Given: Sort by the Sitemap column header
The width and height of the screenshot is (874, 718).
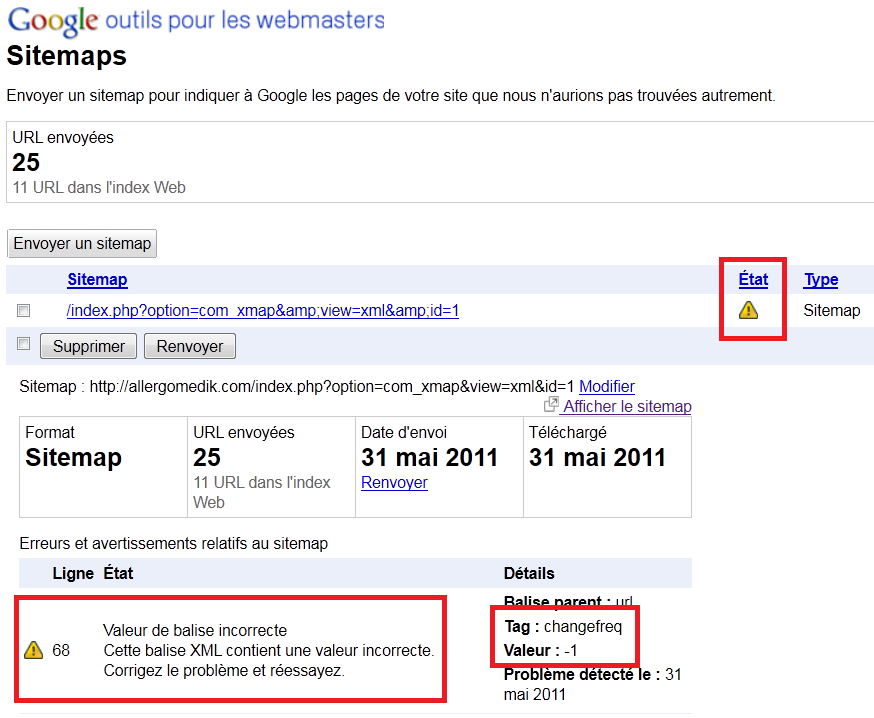Looking at the screenshot, I should coord(98,279).
